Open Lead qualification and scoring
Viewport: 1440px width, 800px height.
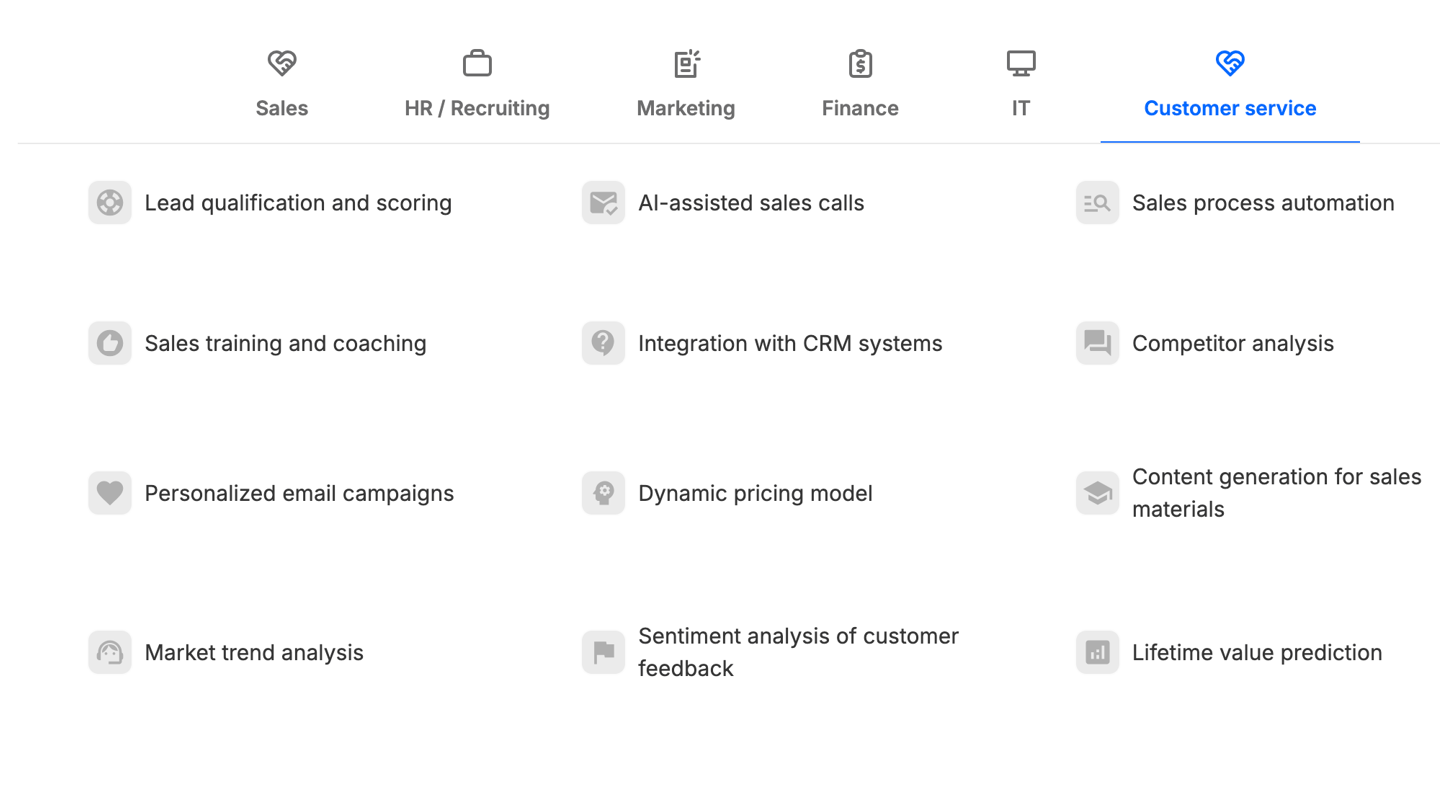pos(298,203)
